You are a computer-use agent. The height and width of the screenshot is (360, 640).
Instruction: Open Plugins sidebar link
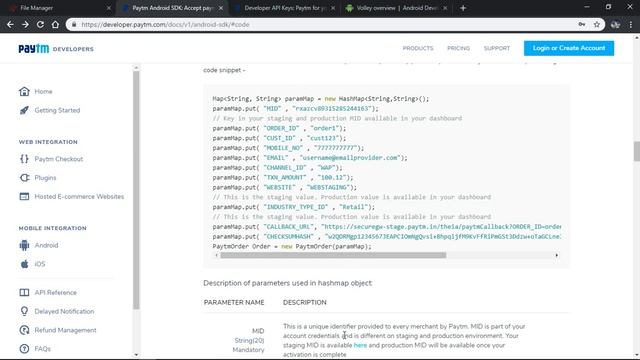pyautogui.click(x=45, y=178)
